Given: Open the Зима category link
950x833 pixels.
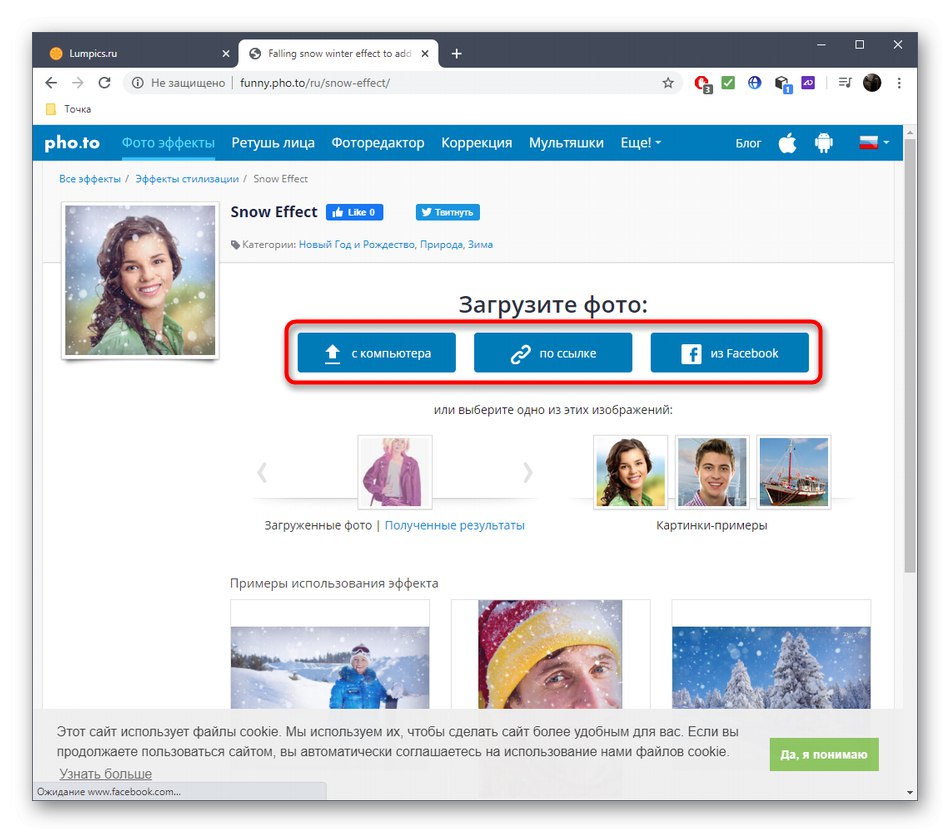Looking at the screenshot, I should click(480, 245).
